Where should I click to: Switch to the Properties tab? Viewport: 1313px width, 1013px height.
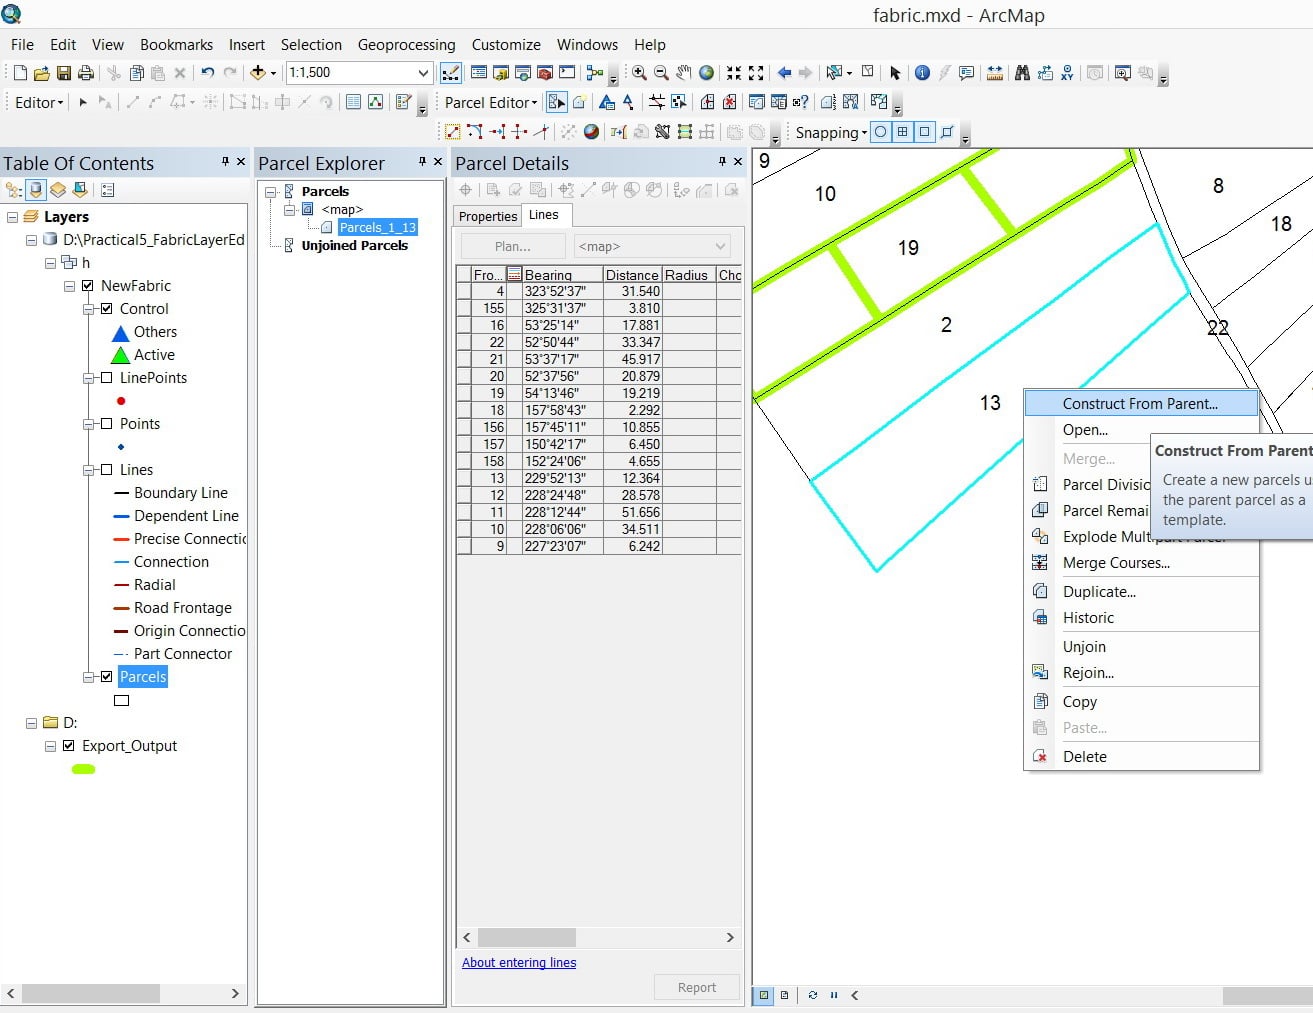tap(488, 217)
